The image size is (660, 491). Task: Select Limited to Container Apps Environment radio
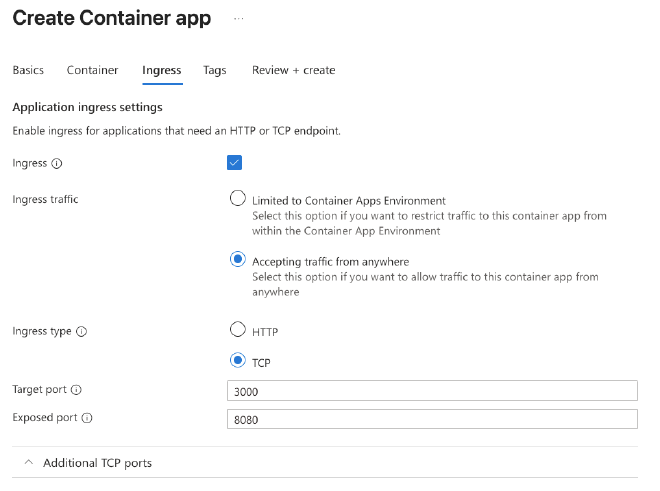[238, 198]
